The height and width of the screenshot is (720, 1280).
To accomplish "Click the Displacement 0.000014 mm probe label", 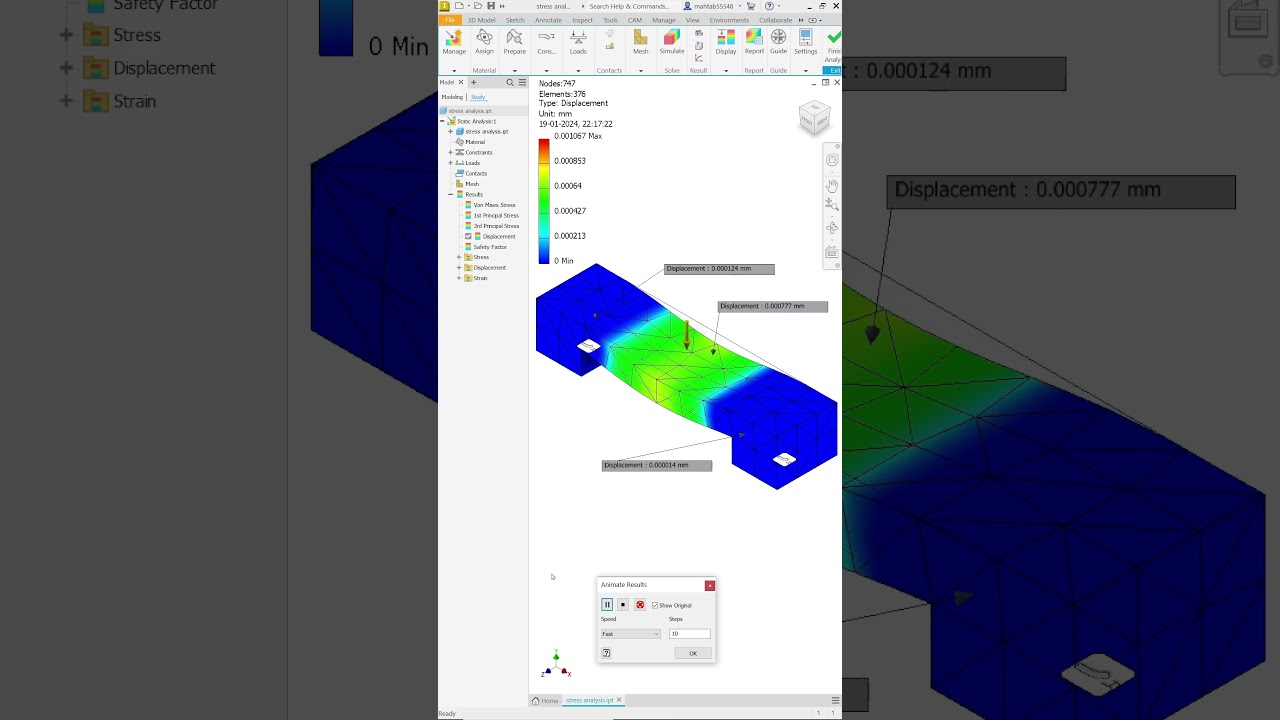I will [x=657, y=465].
